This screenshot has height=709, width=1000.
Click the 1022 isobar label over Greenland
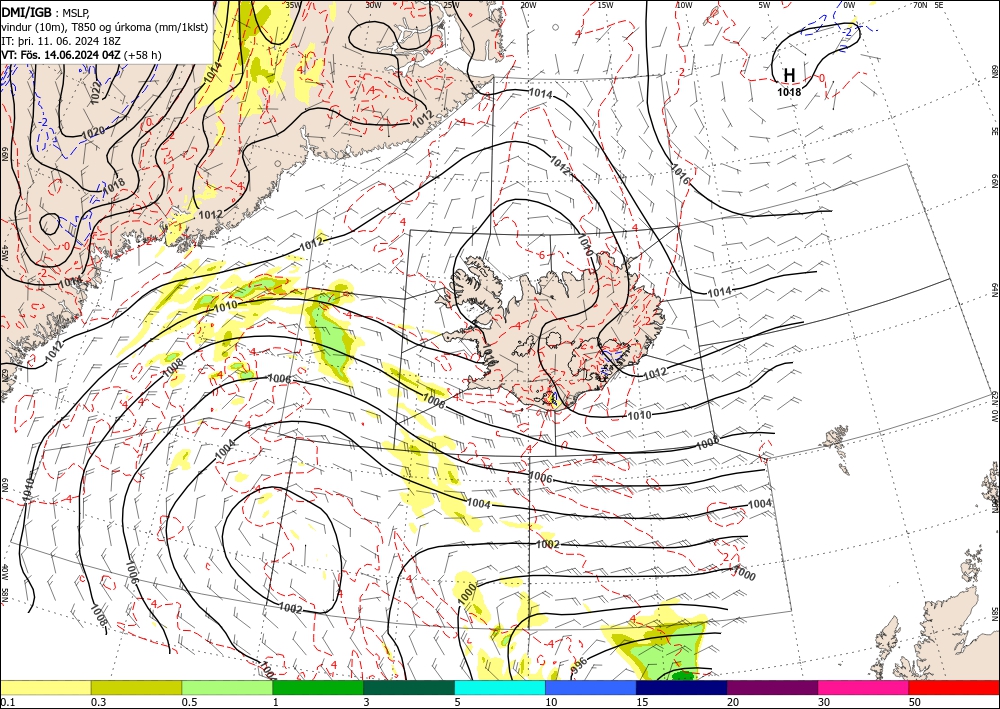pos(96,92)
